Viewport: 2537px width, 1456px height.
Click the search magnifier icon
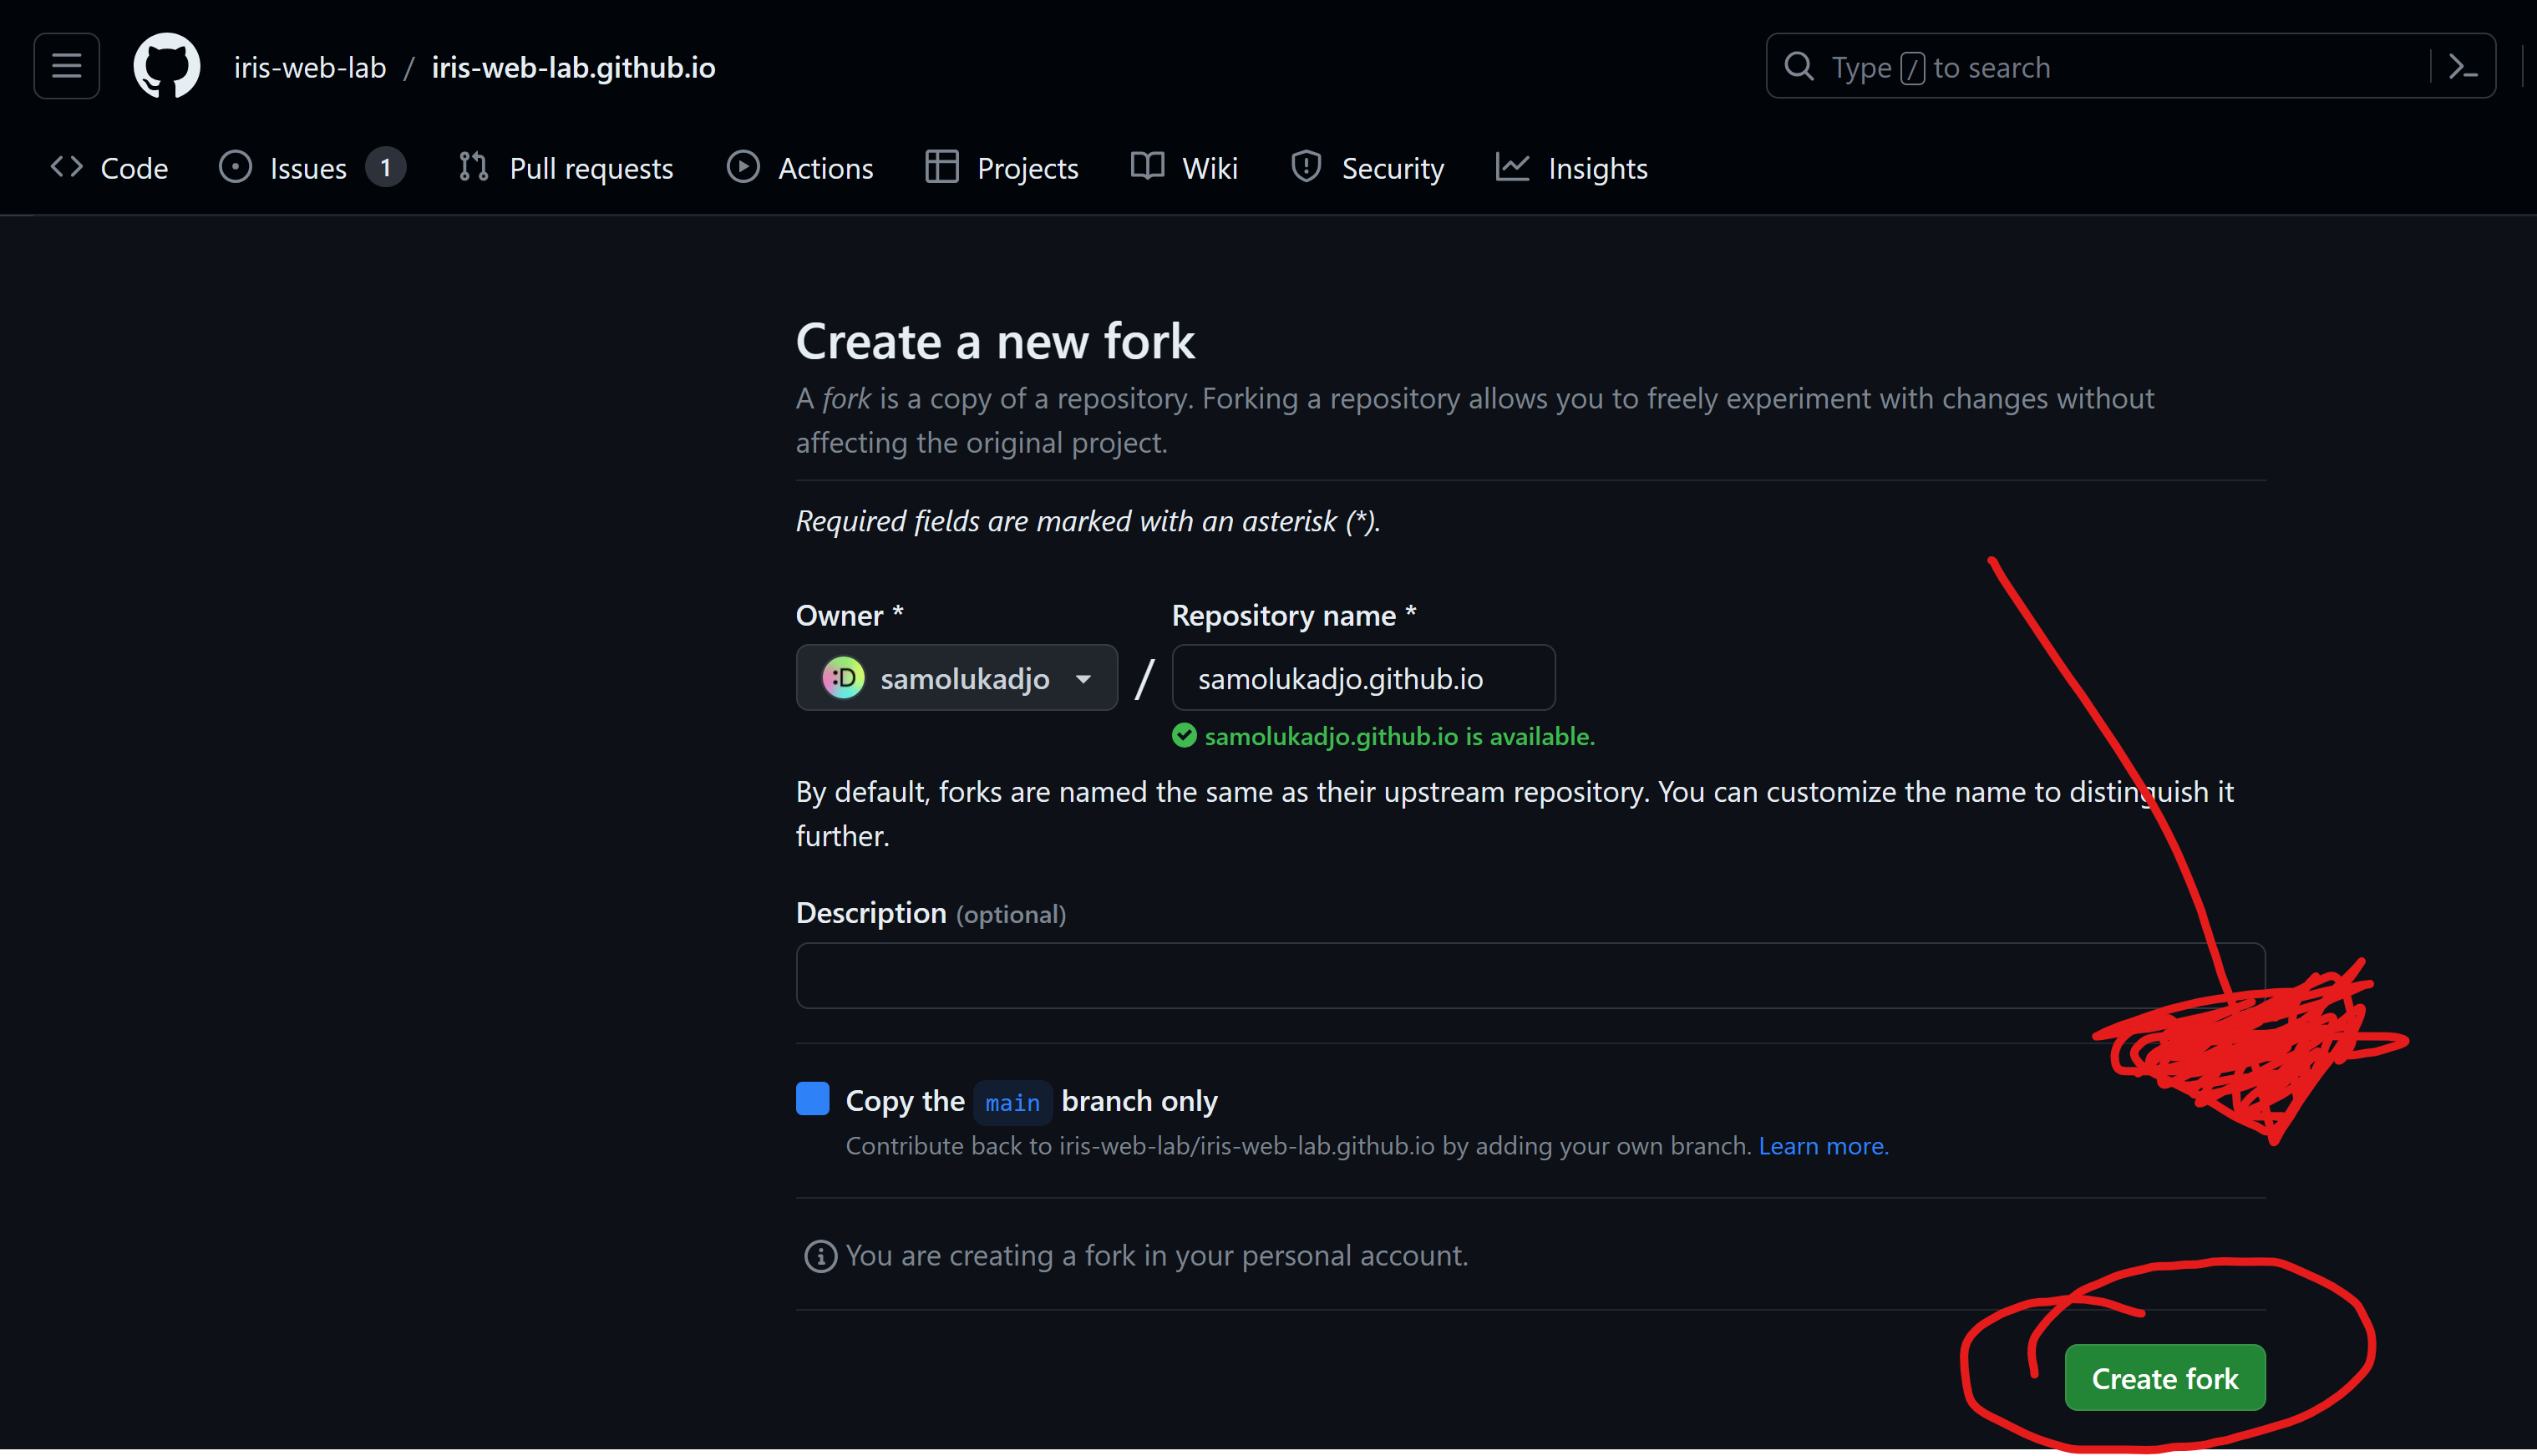coord(1798,65)
